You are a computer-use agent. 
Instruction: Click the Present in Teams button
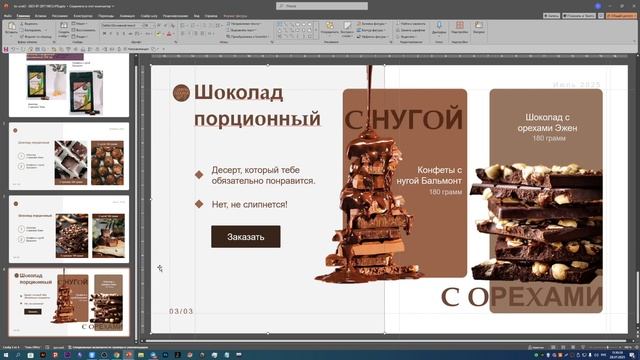pyautogui.click(x=578, y=16)
